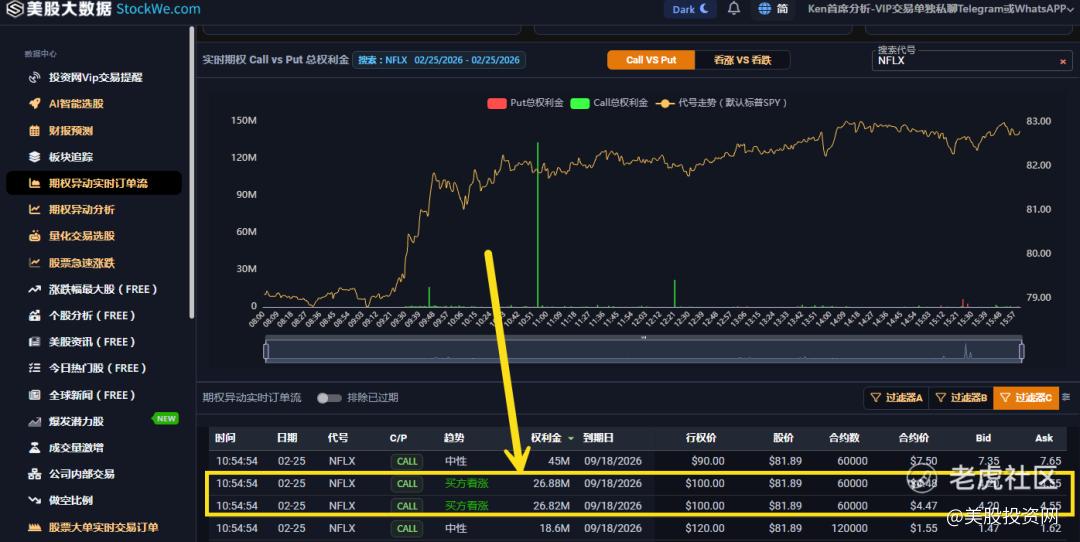Click the 股票急速涨跌 icon
The image size is (1080, 542).
click(x=34, y=262)
